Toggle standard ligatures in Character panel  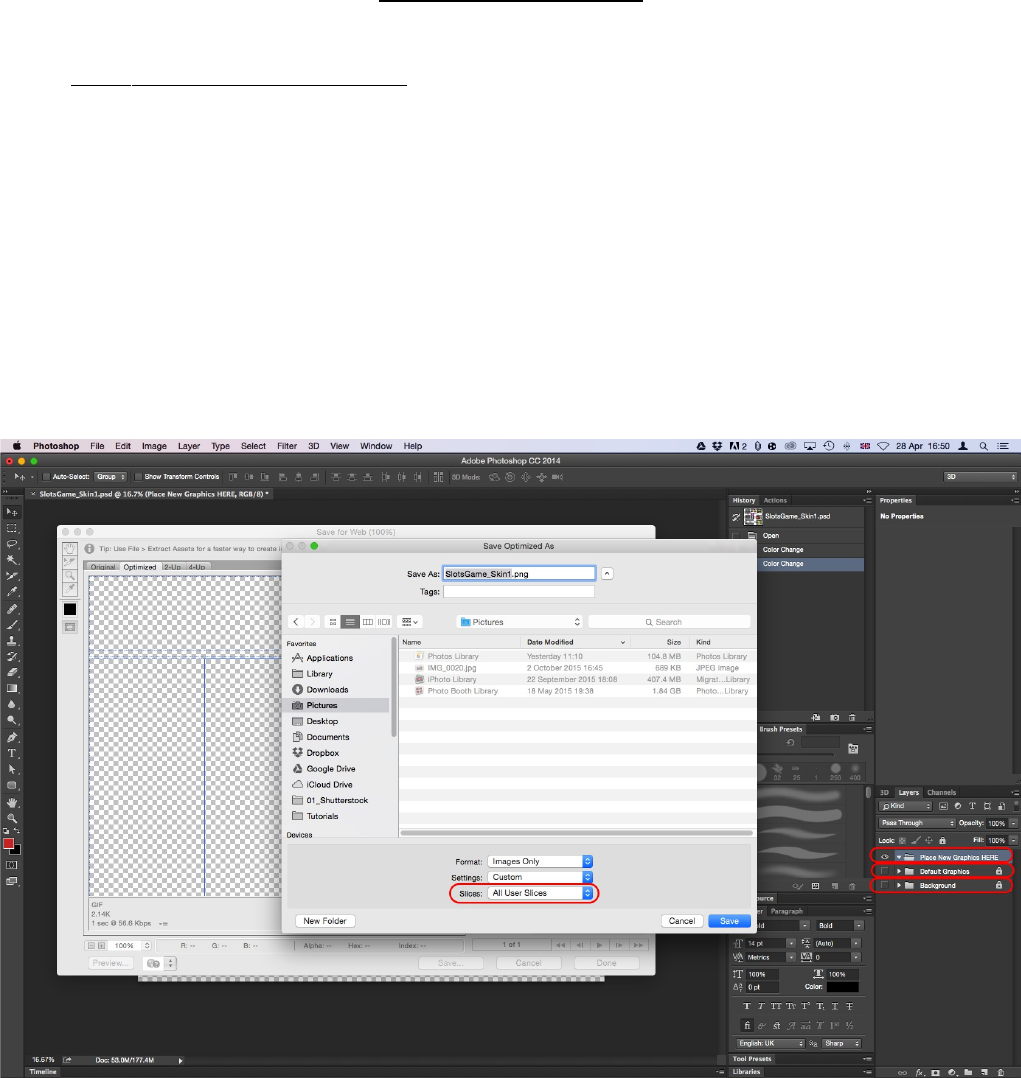pyautogui.click(x=747, y=1025)
